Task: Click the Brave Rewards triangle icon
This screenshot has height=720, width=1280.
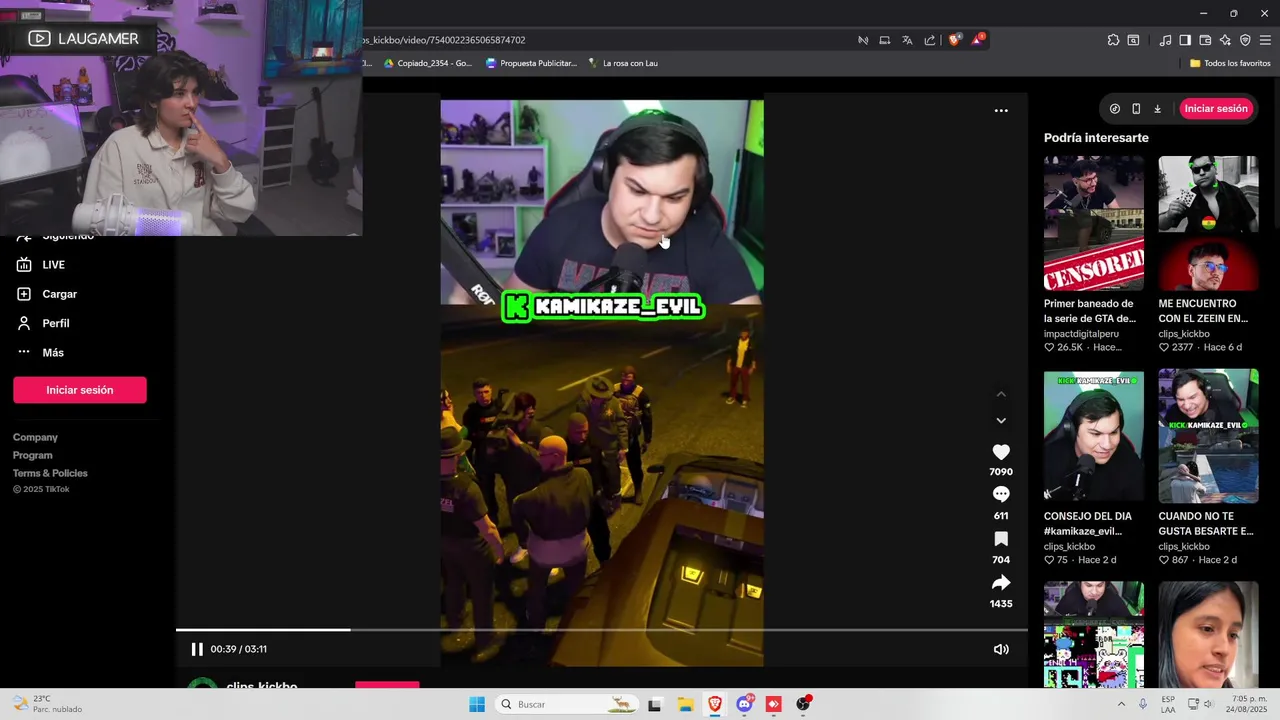Action: point(978,40)
